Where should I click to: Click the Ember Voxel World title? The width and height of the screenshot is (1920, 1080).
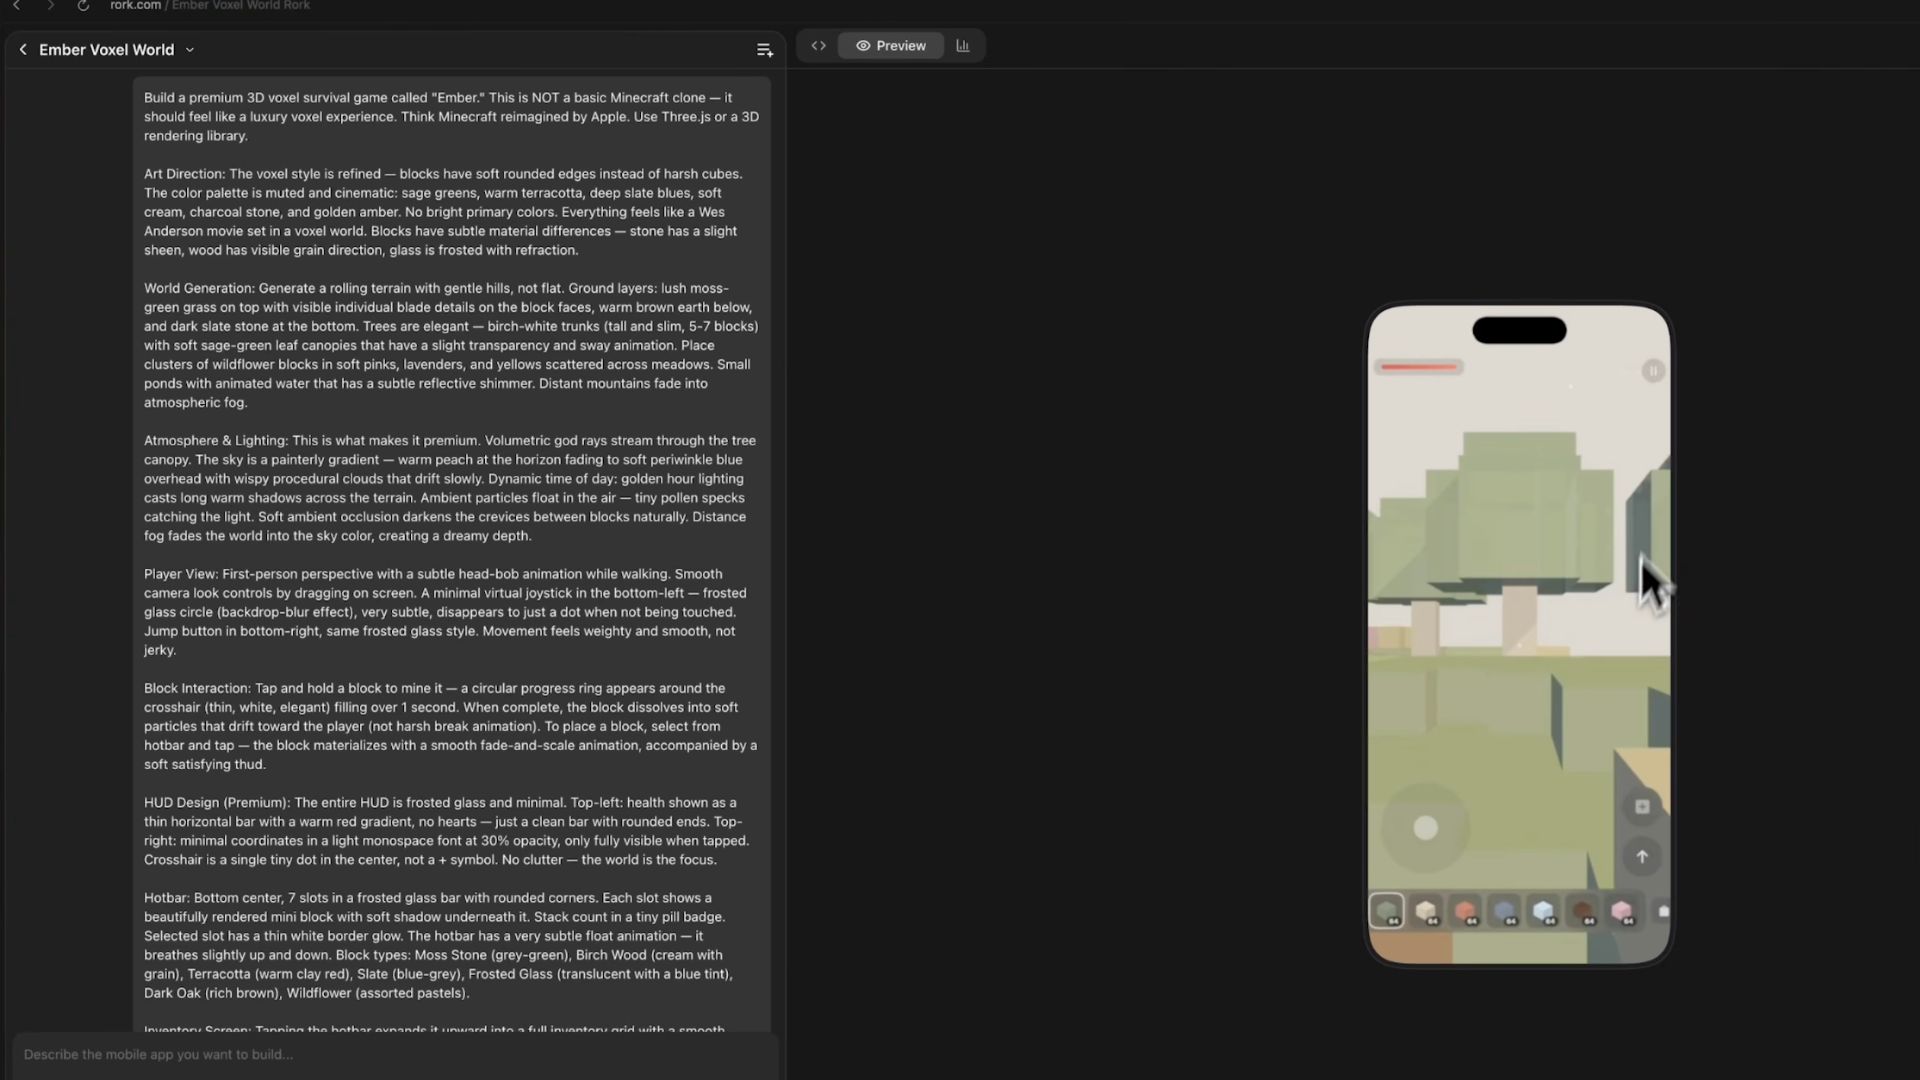pyautogui.click(x=106, y=50)
